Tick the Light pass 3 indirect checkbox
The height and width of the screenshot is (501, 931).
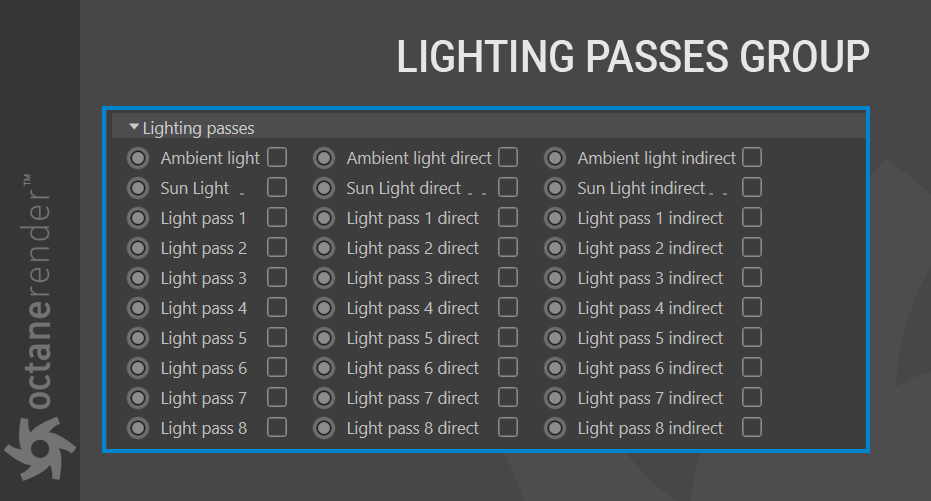tap(752, 277)
